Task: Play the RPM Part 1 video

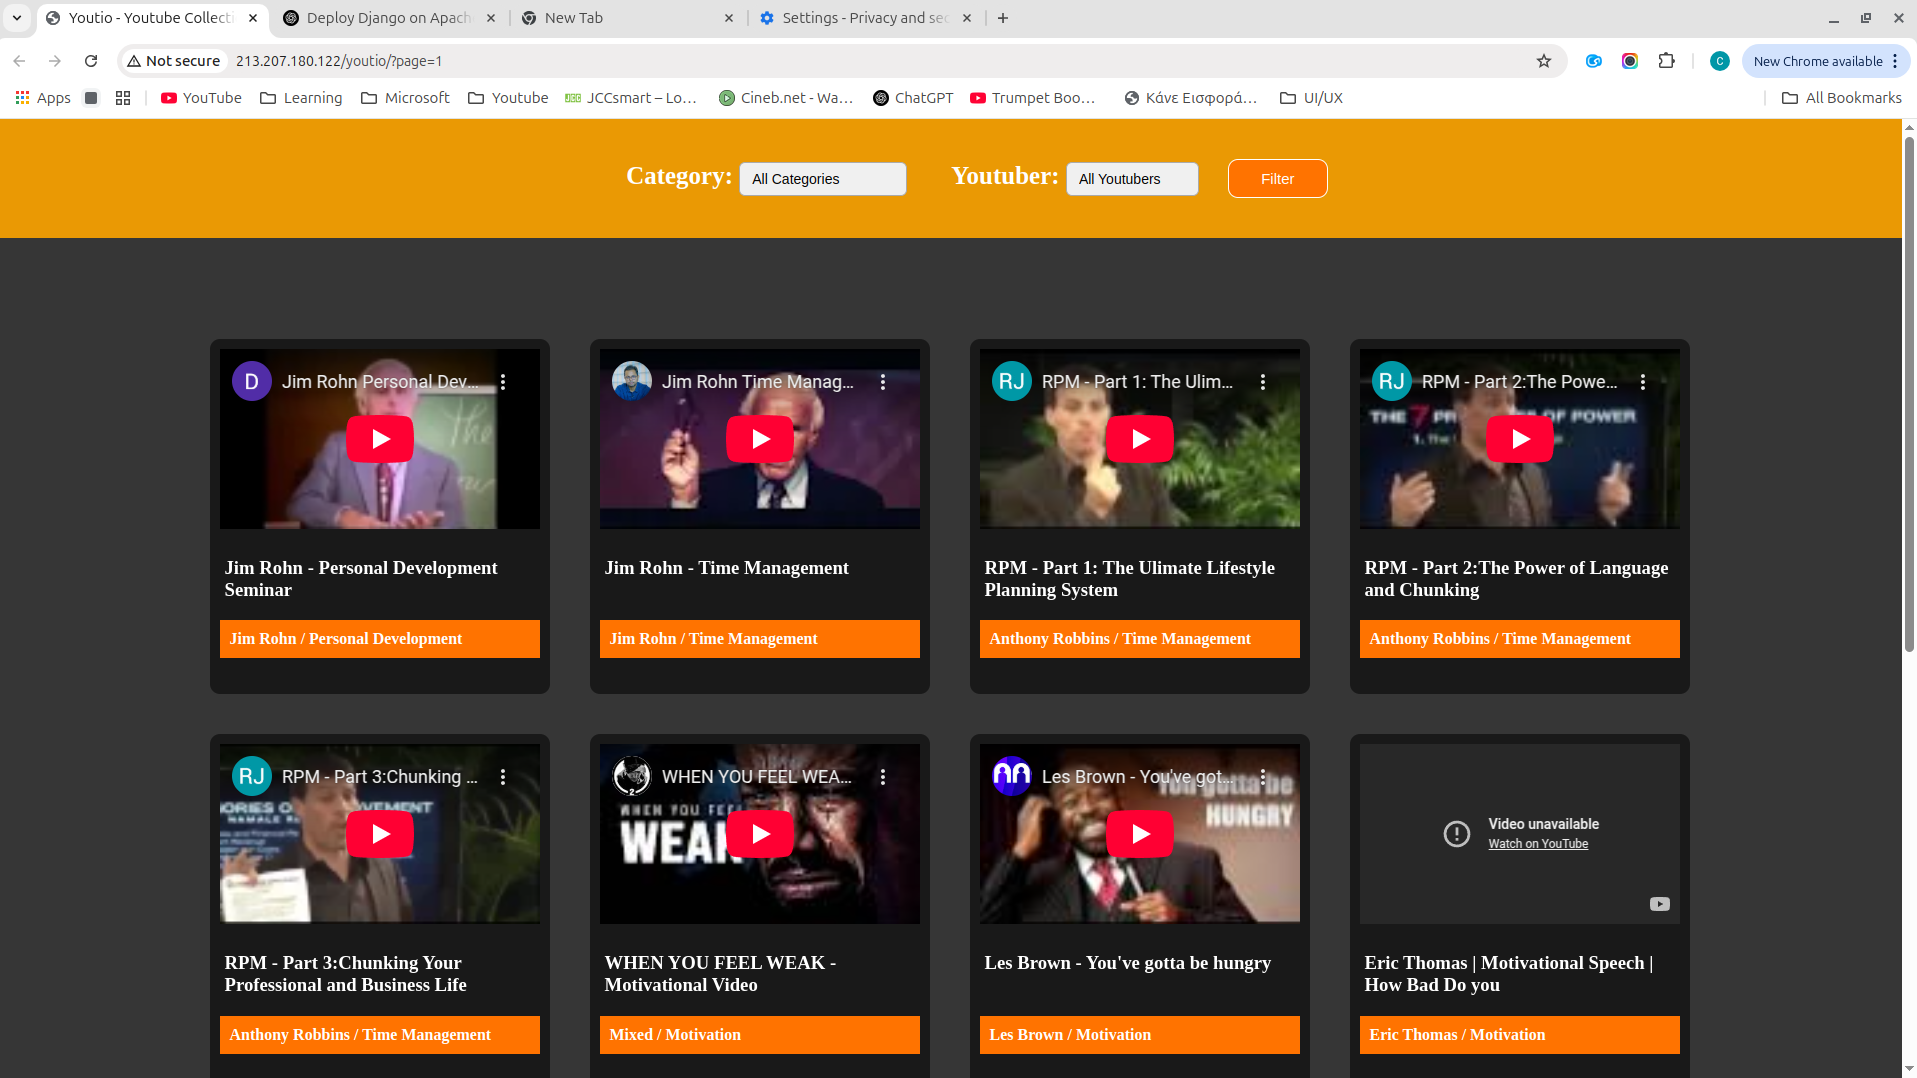Action: tap(1140, 439)
